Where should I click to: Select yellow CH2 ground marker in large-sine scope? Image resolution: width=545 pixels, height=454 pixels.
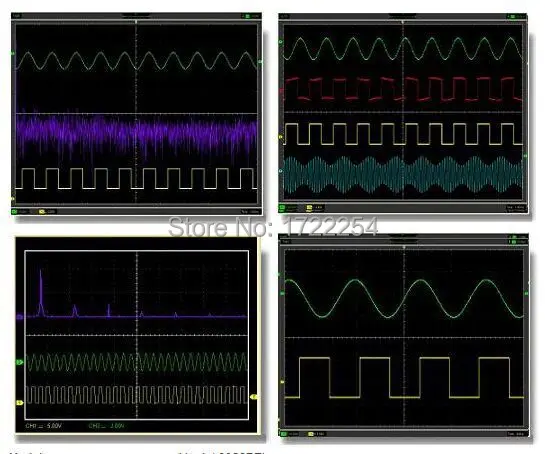point(282,382)
